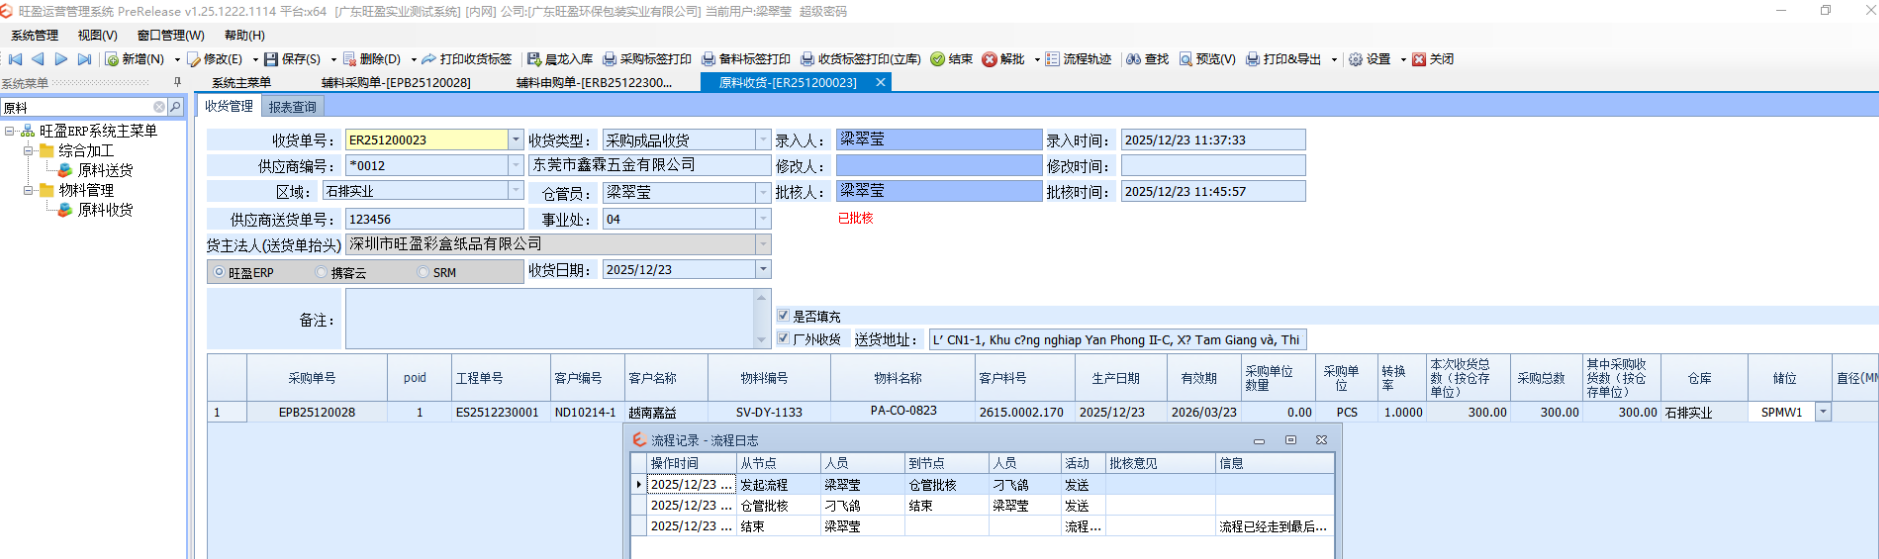The image size is (1879, 559).
Task: Go to the next record arrow
Action: pyautogui.click(x=61, y=59)
